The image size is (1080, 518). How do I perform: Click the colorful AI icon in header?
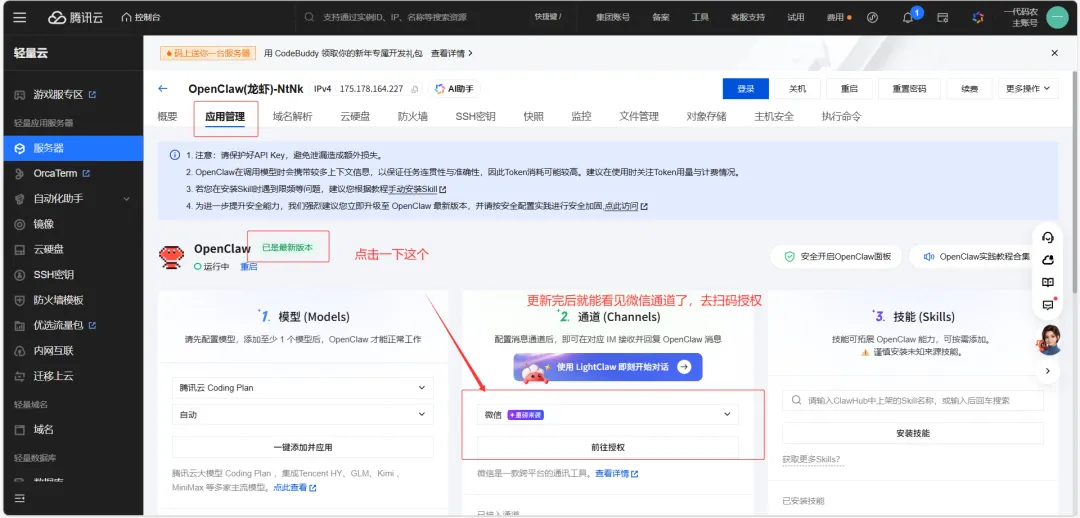[978, 17]
